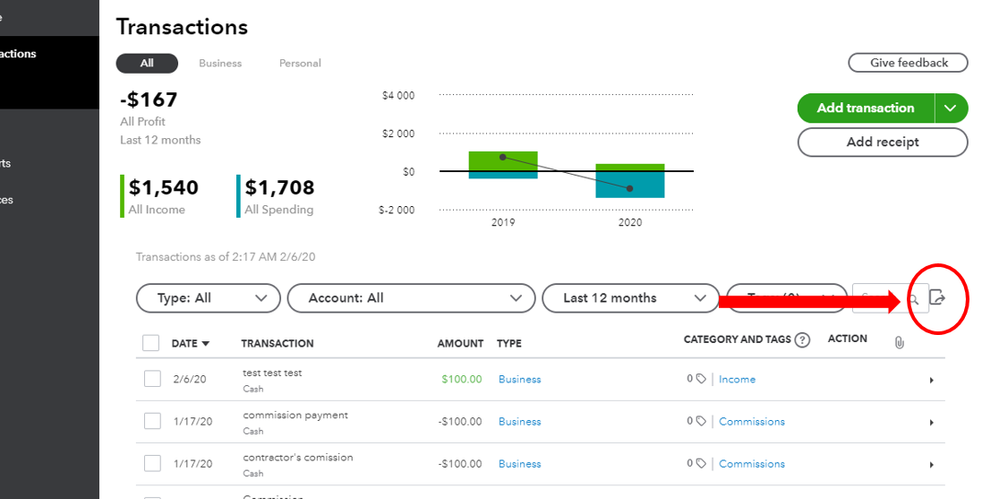Select the commission payment row checkbox
Viewport: 999px width, 499px height.
(152, 421)
